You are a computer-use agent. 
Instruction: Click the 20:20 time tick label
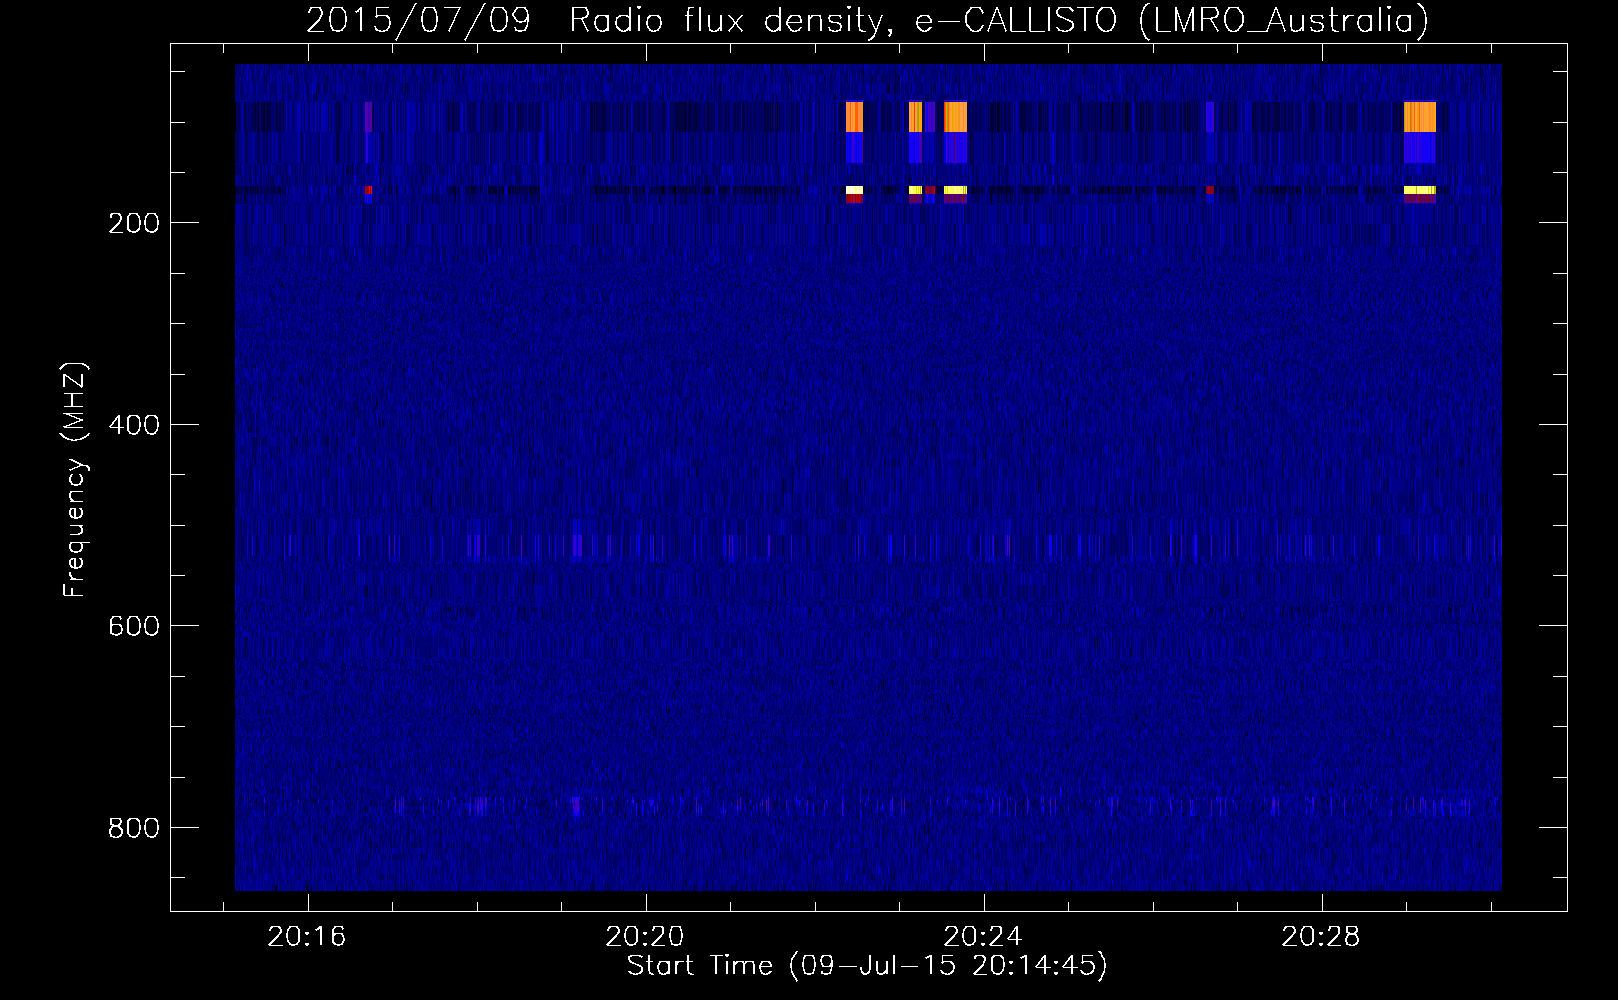(x=645, y=937)
